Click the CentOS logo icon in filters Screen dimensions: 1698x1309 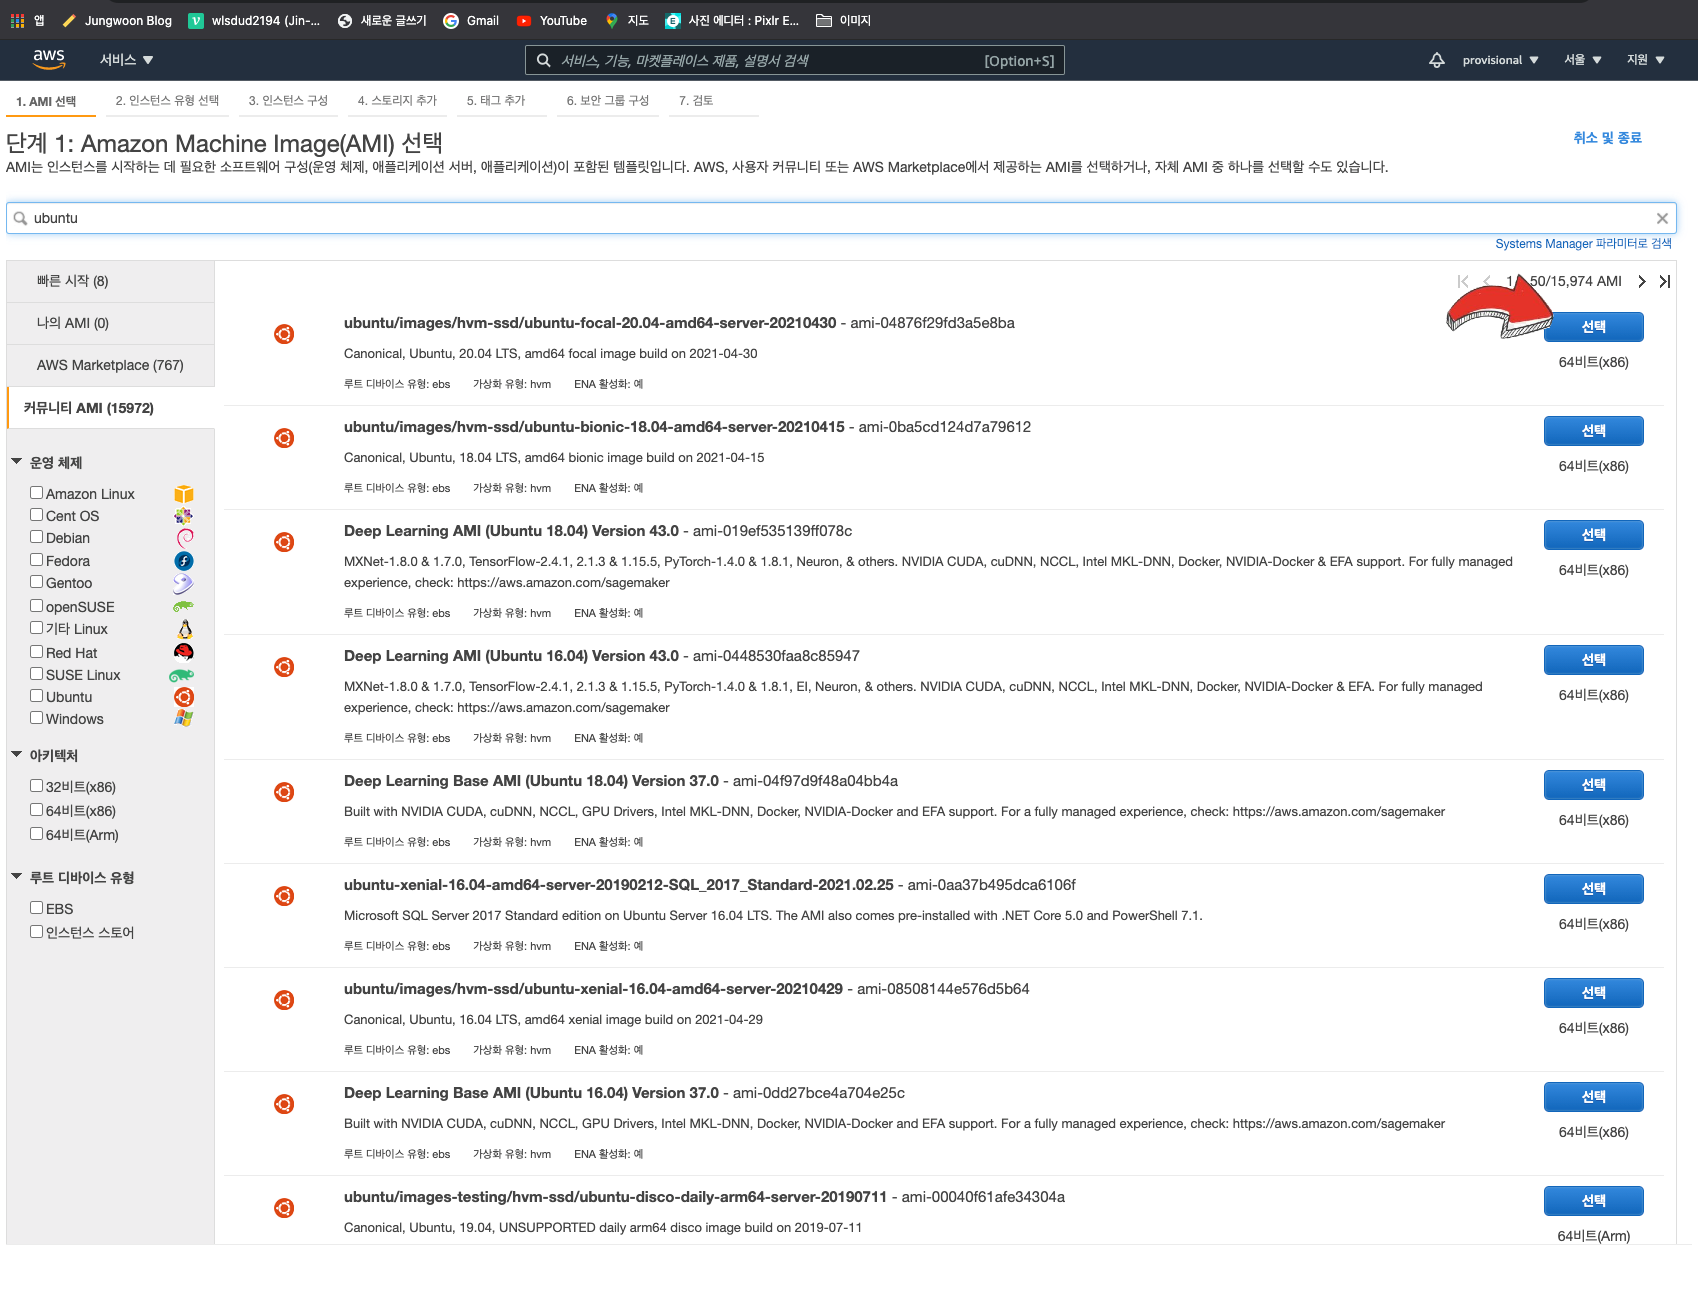coord(184,516)
